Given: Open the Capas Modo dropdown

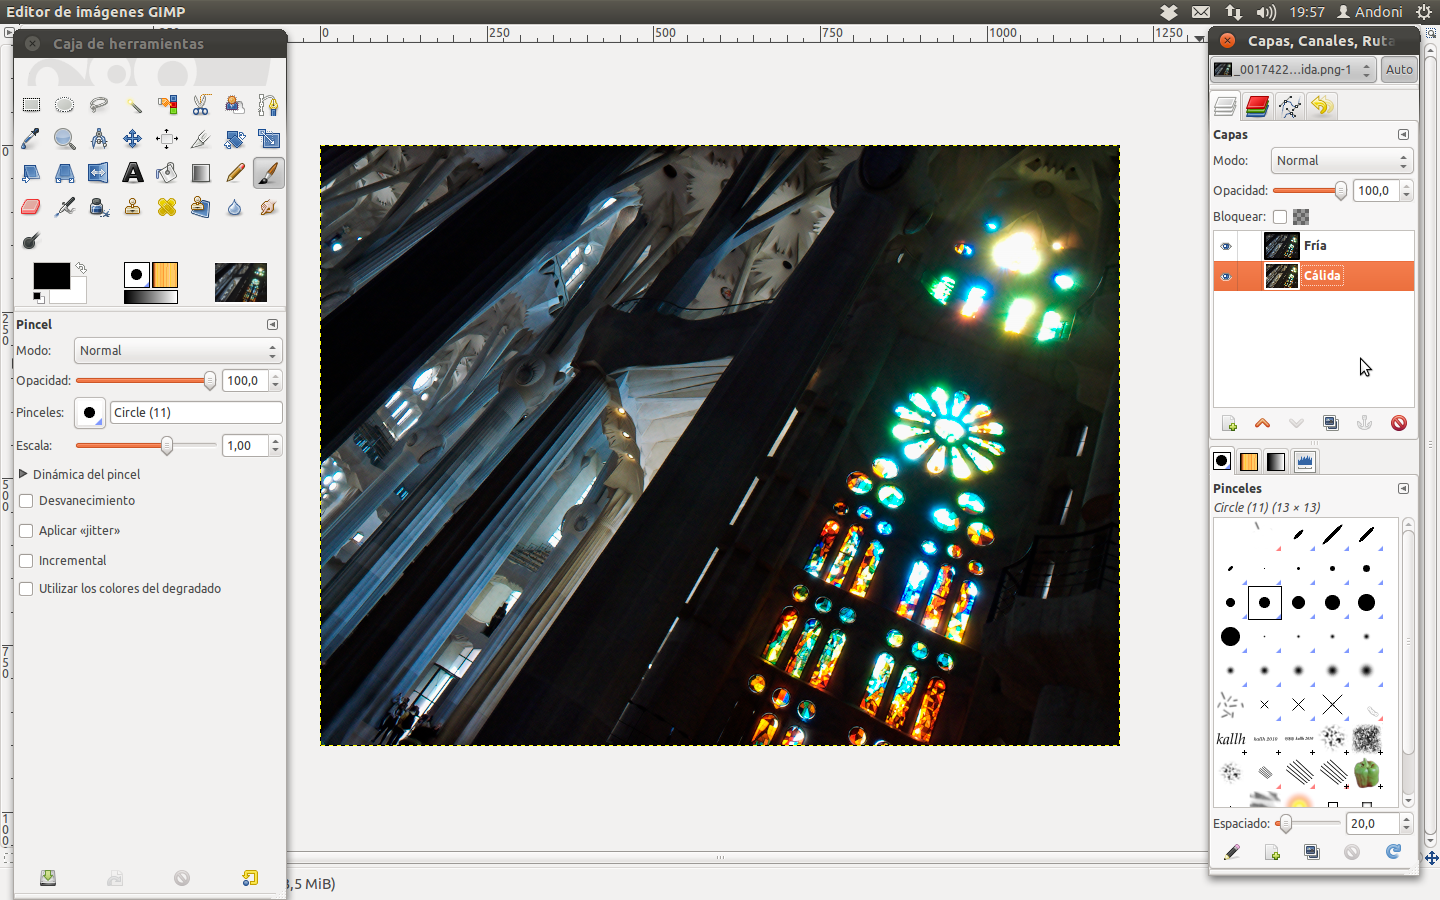Looking at the screenshot, I should [1342, 161].
